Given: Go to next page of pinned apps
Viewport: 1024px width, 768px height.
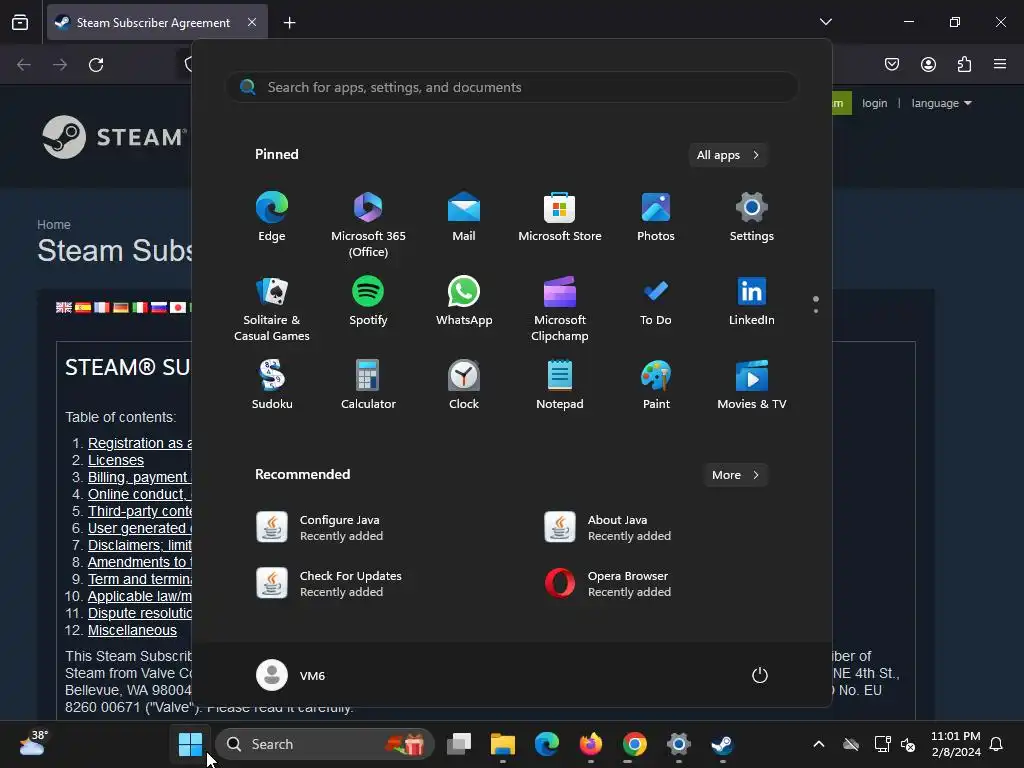Looking at the screenshot, I should (x=816, y=311).
